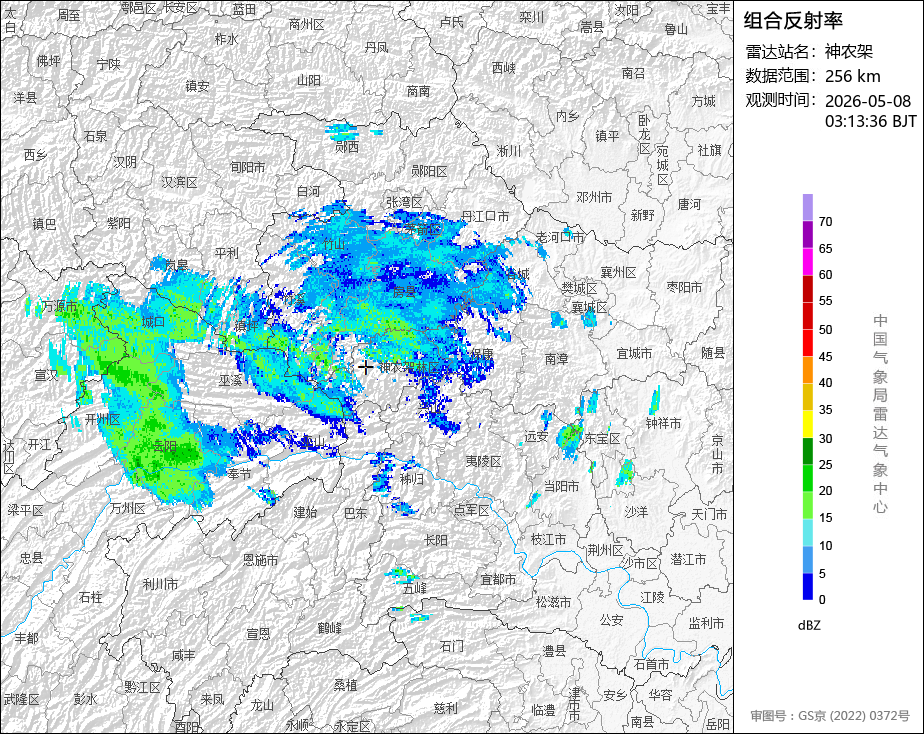Screen dimensions: 924x734
Task: Select the 25–30 dBZ dark green legend swatch
Action: coord(807,451)
